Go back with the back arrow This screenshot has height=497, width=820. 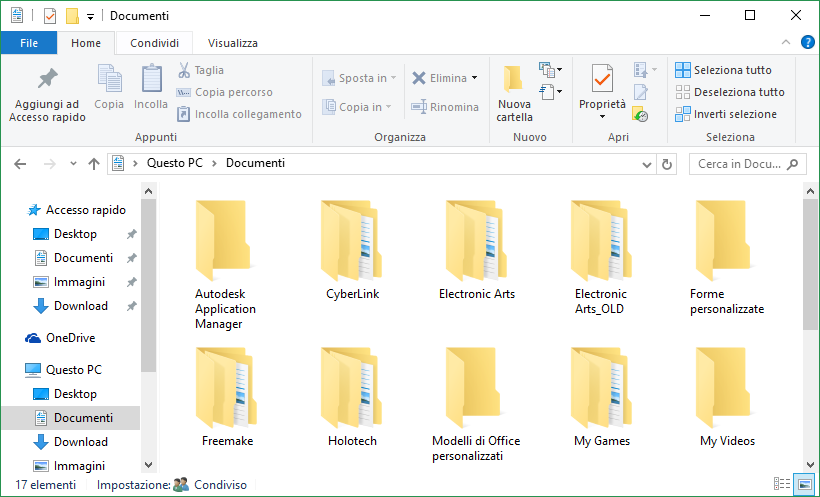pyautogui.click(x=20, y=164)
